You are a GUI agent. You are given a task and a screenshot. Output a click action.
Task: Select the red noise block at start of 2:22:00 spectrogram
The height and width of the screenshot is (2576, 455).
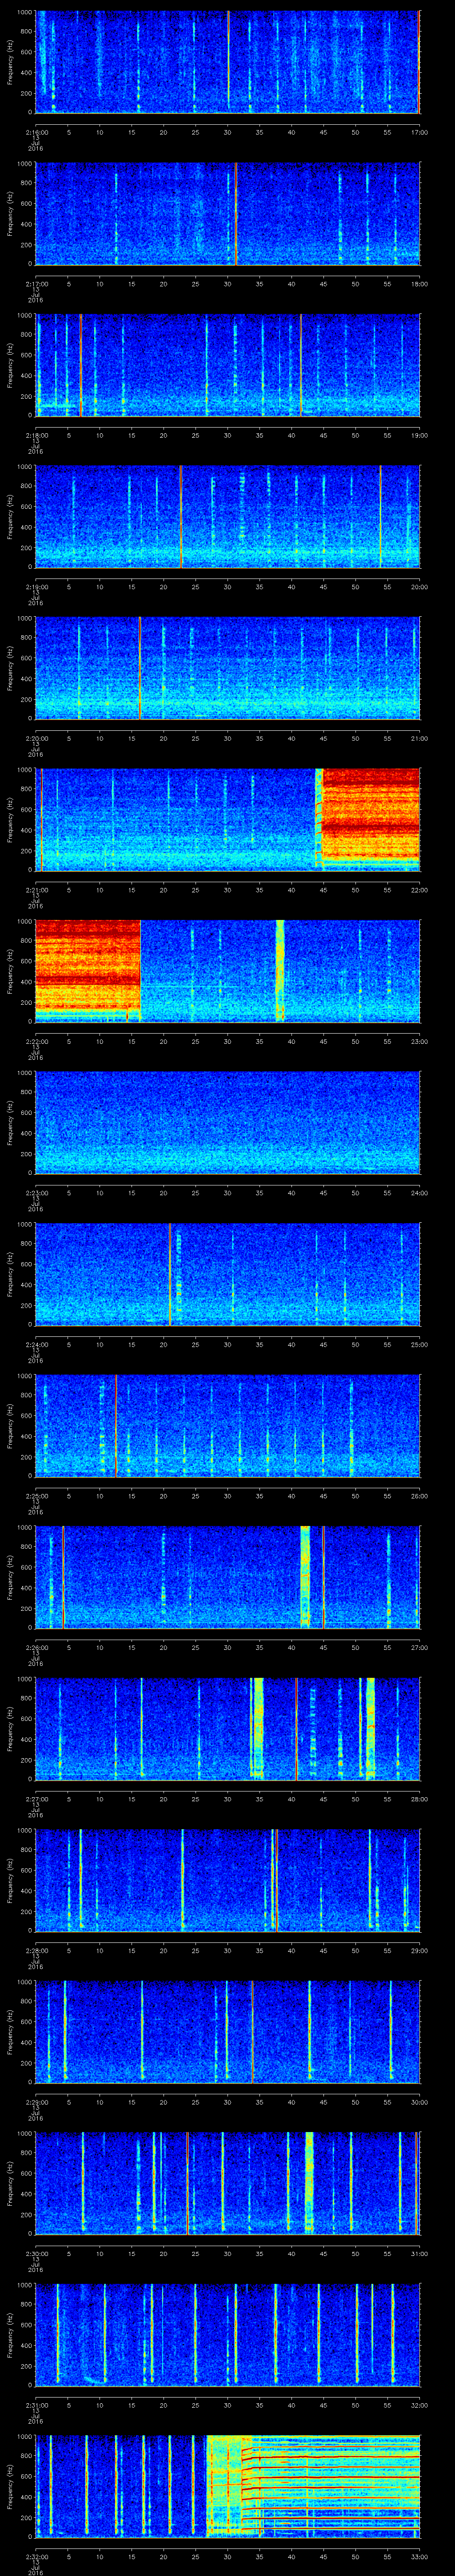[x=87, y=970]
